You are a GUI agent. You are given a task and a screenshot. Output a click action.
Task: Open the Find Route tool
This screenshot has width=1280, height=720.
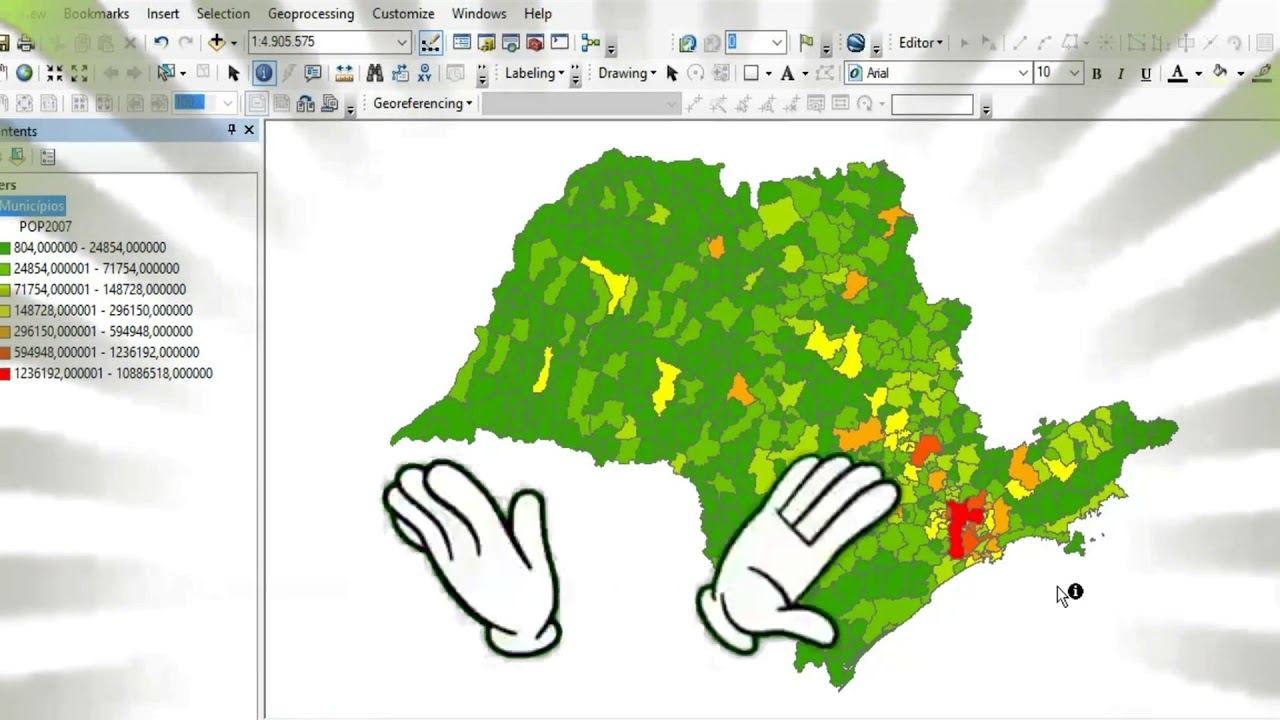tap(400, 73)
